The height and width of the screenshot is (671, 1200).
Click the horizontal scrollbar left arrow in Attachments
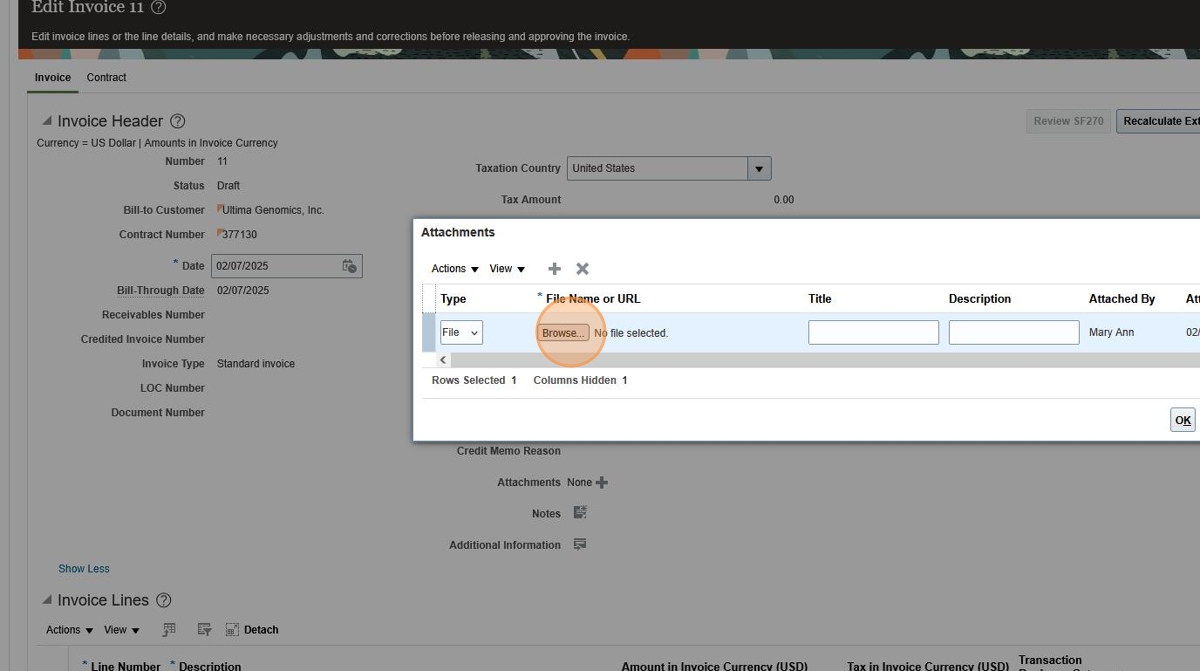pyautogui.click(x=444, y=360)
